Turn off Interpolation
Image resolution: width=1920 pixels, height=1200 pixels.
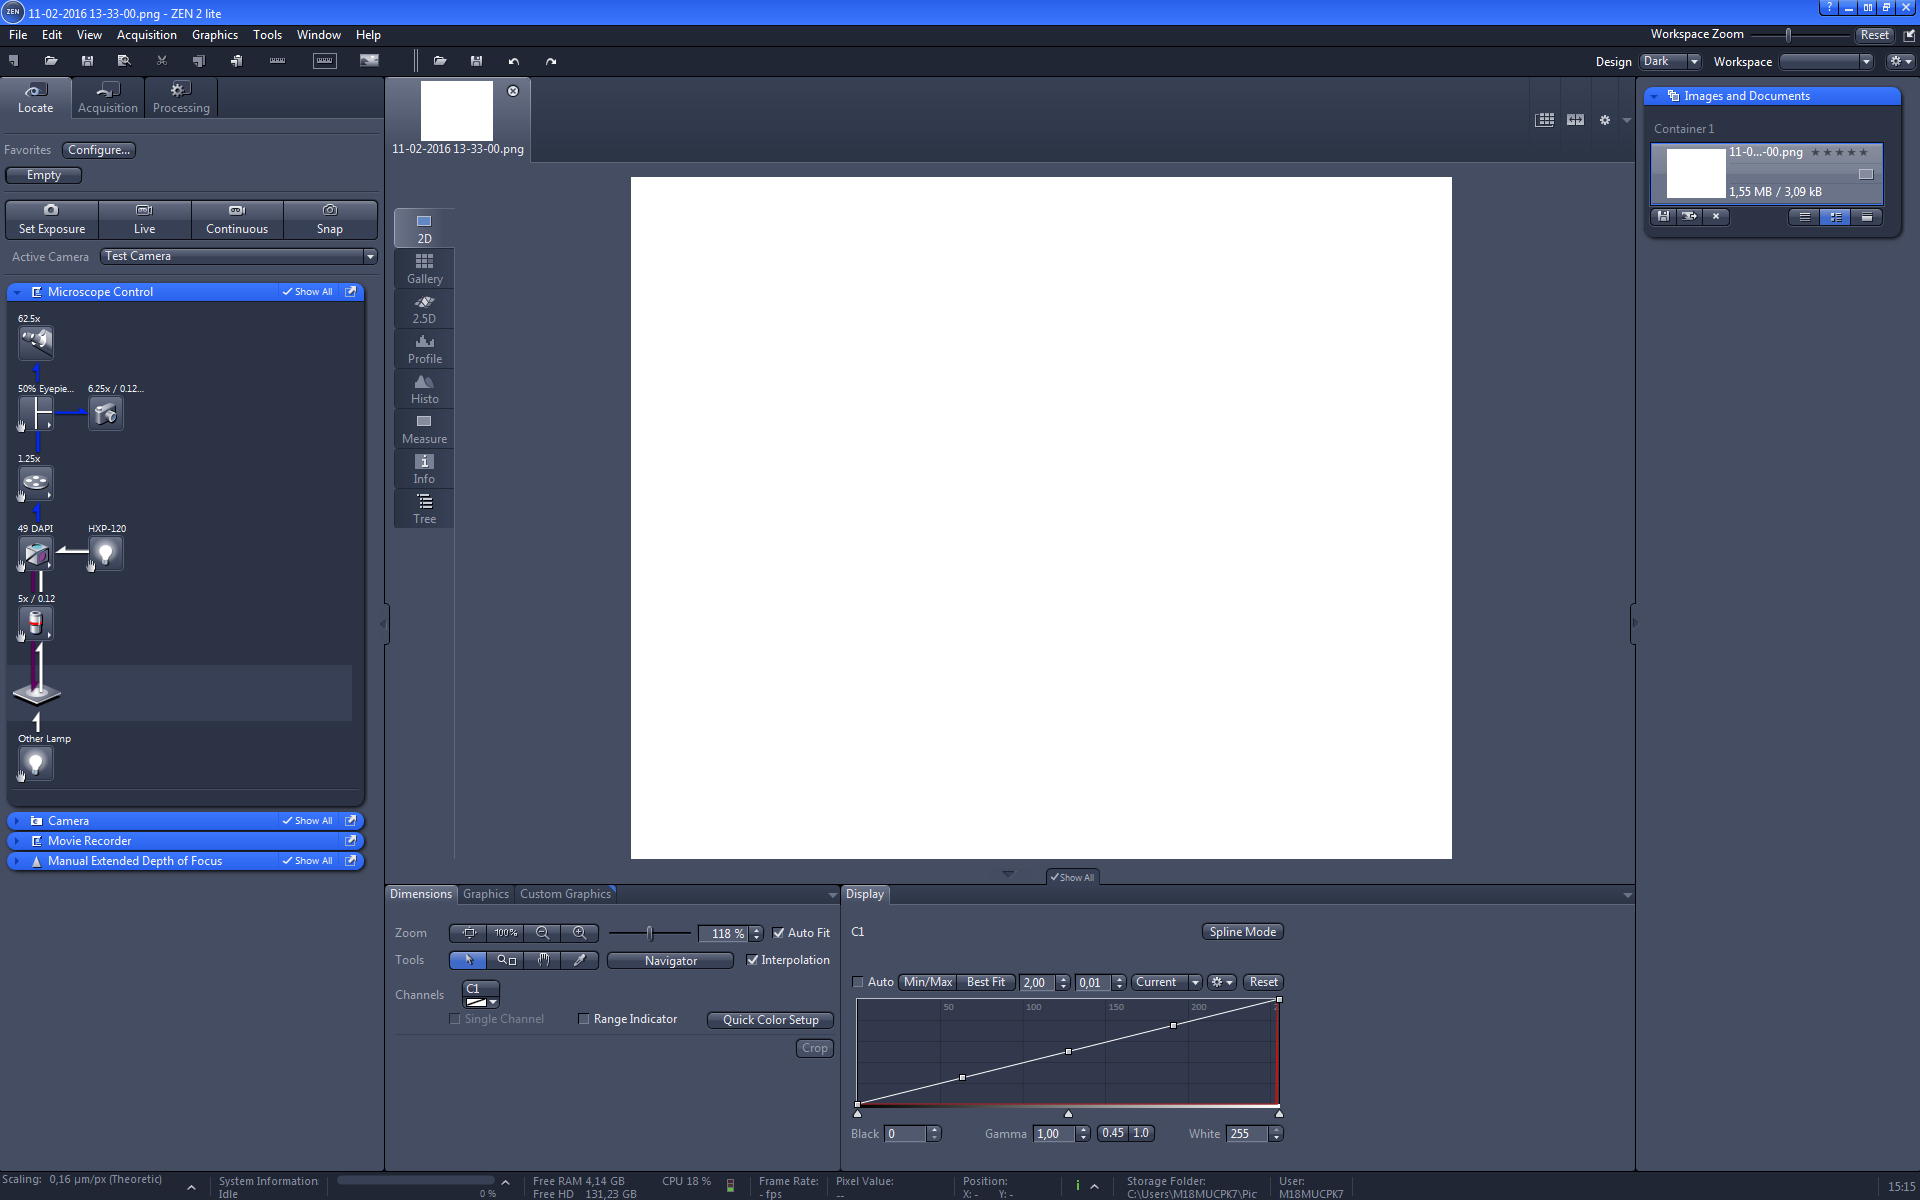[x=753, y=960]
